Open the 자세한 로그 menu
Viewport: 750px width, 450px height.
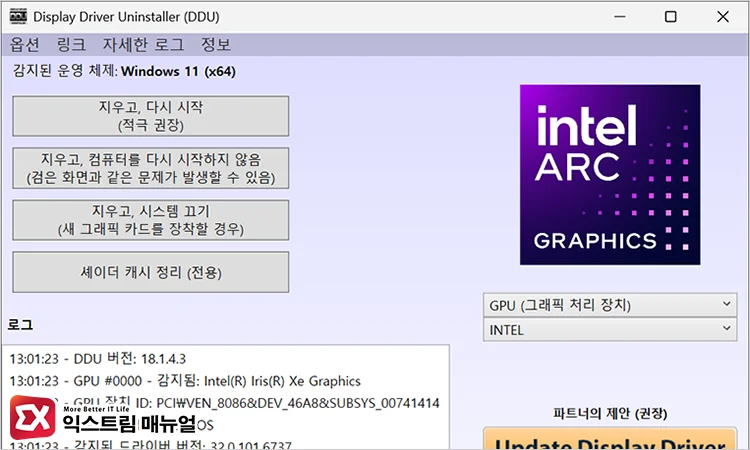[x=143, y=44]
